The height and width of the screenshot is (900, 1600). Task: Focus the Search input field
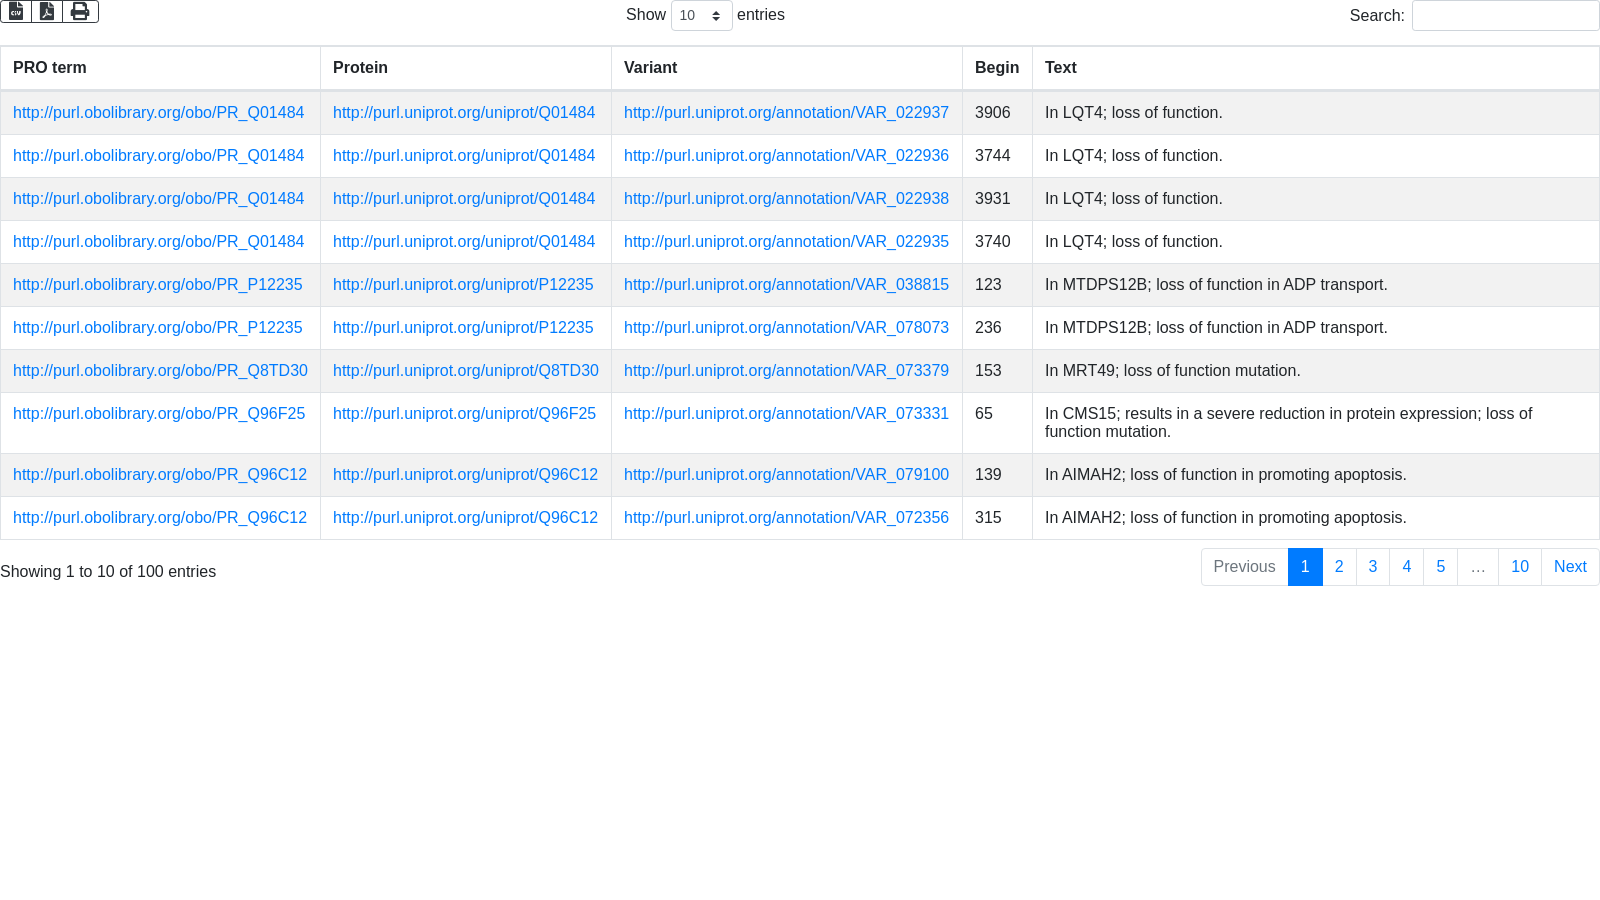[1504, 15]
